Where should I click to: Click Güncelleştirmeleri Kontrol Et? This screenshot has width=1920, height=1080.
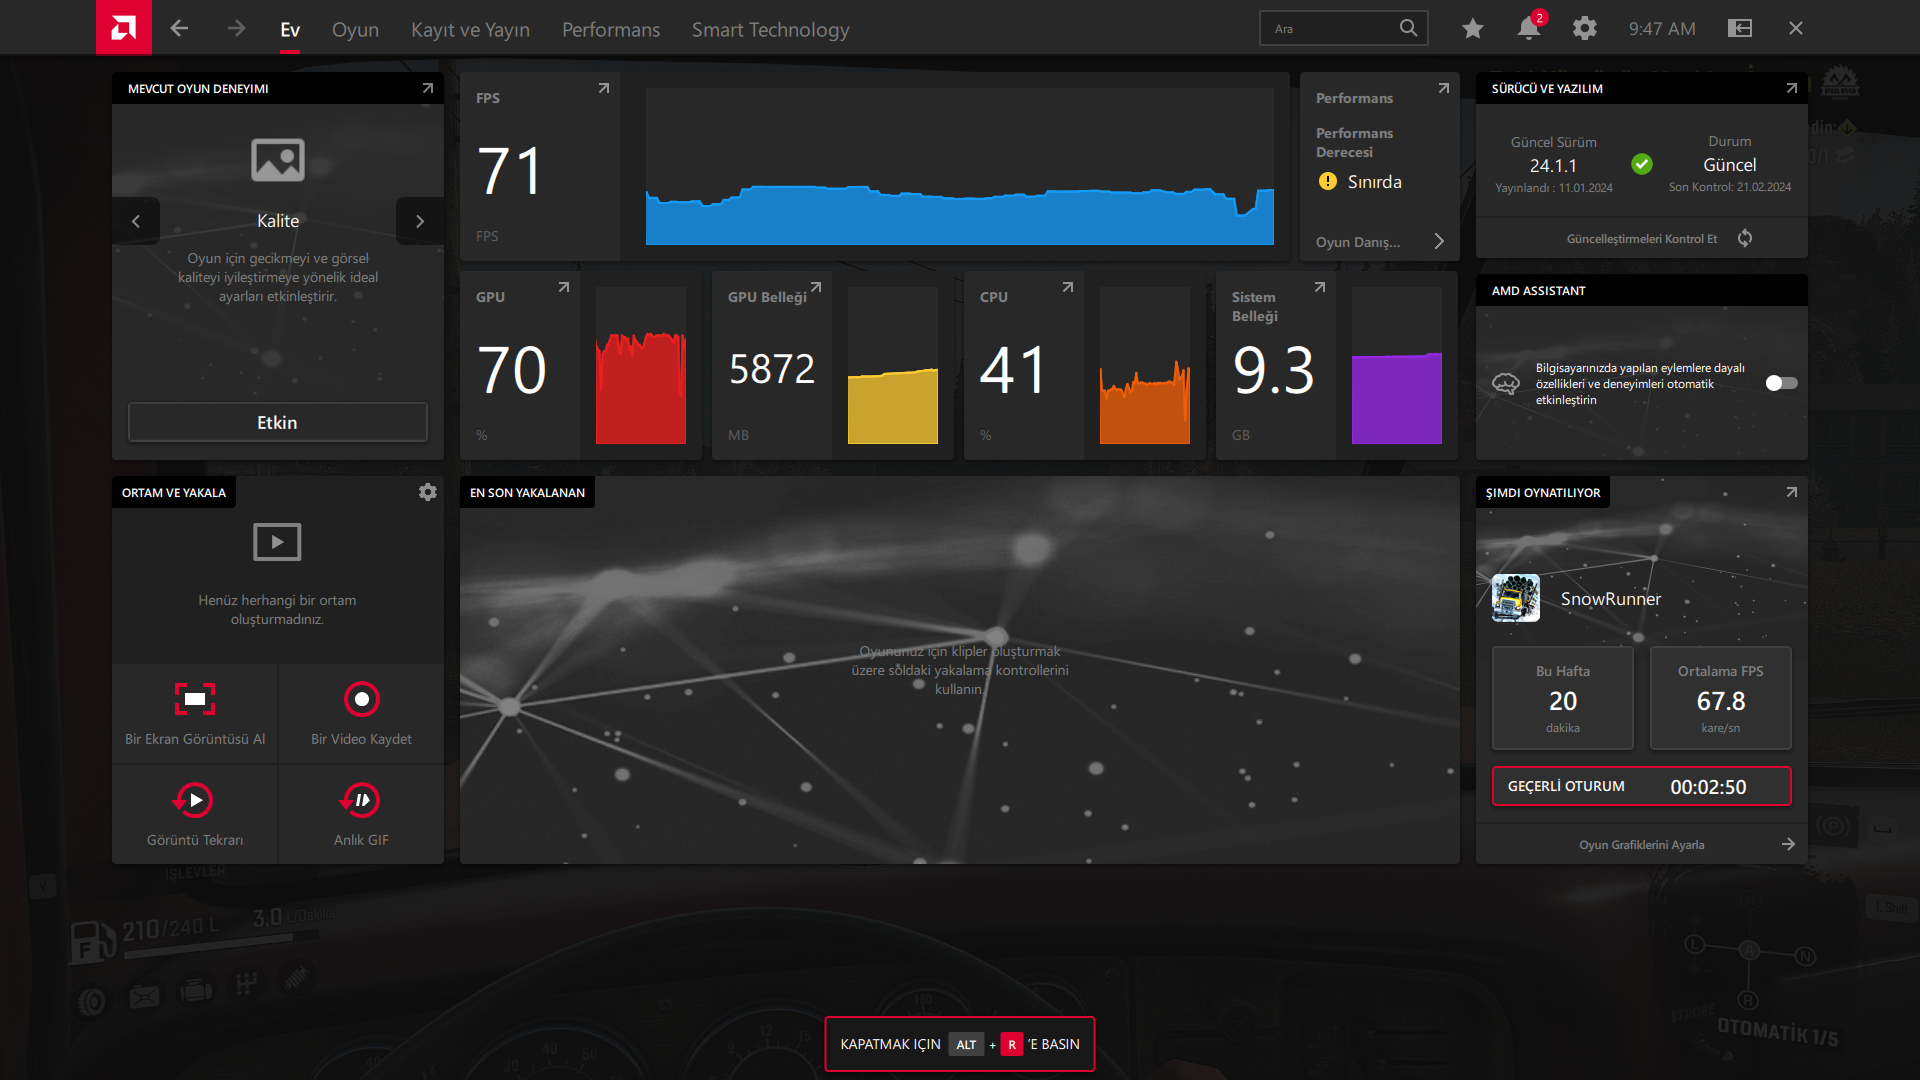[1642, 239]
